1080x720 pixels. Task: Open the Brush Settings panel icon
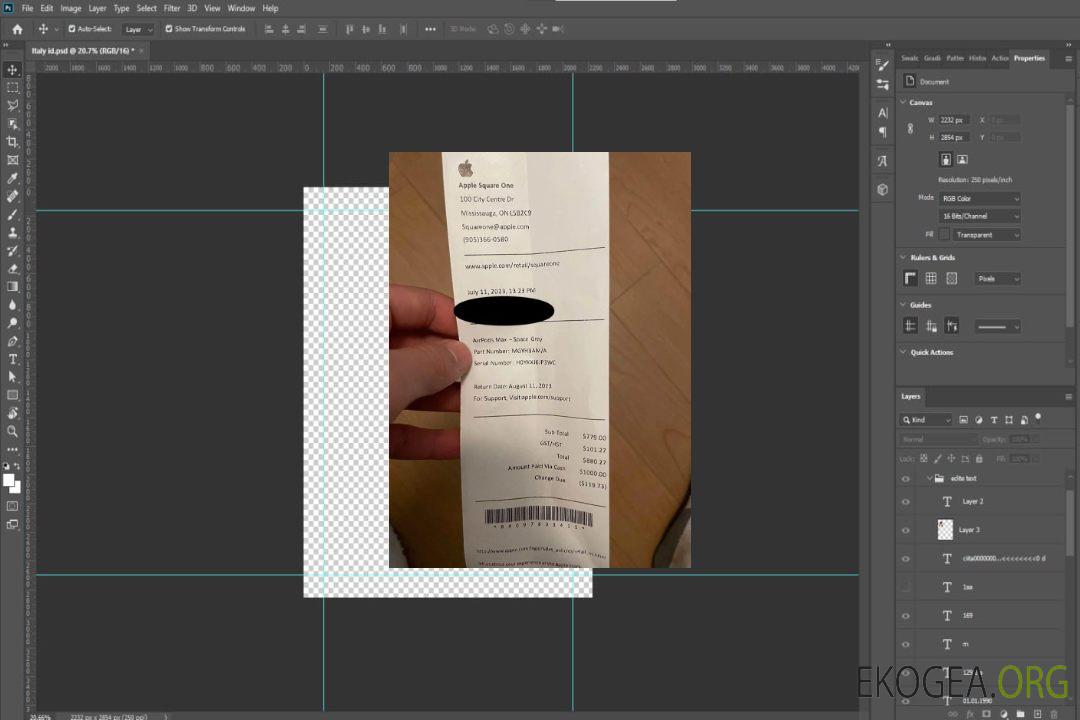click(882, 65)
